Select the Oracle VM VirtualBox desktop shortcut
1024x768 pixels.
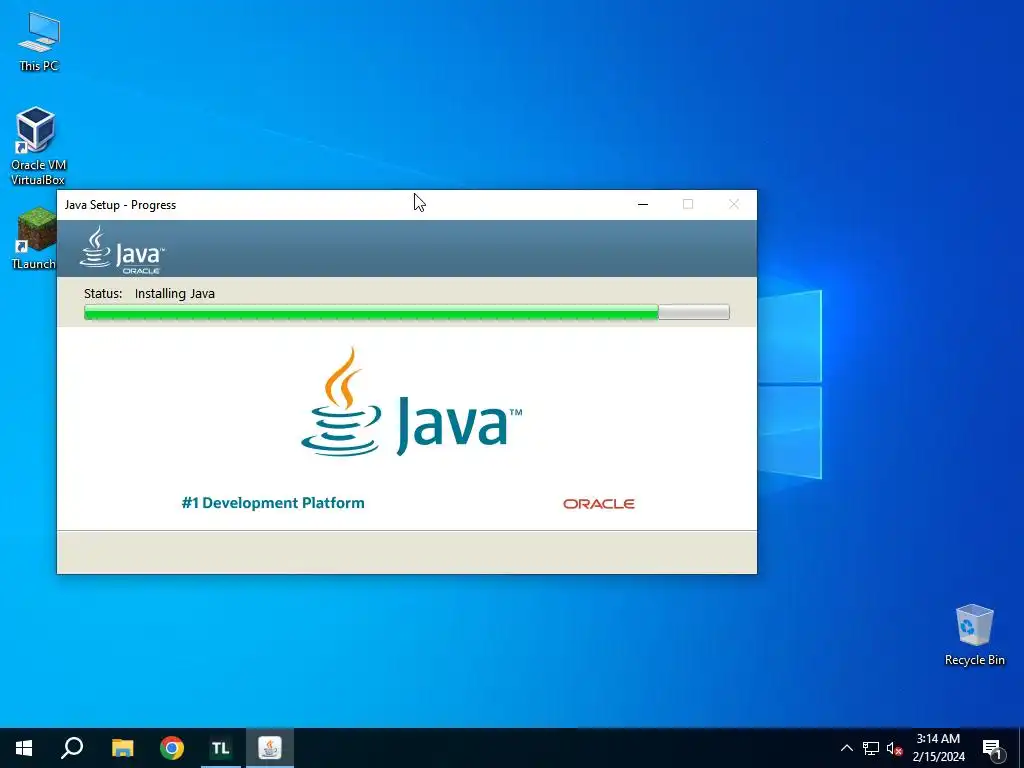pos(38,146)
